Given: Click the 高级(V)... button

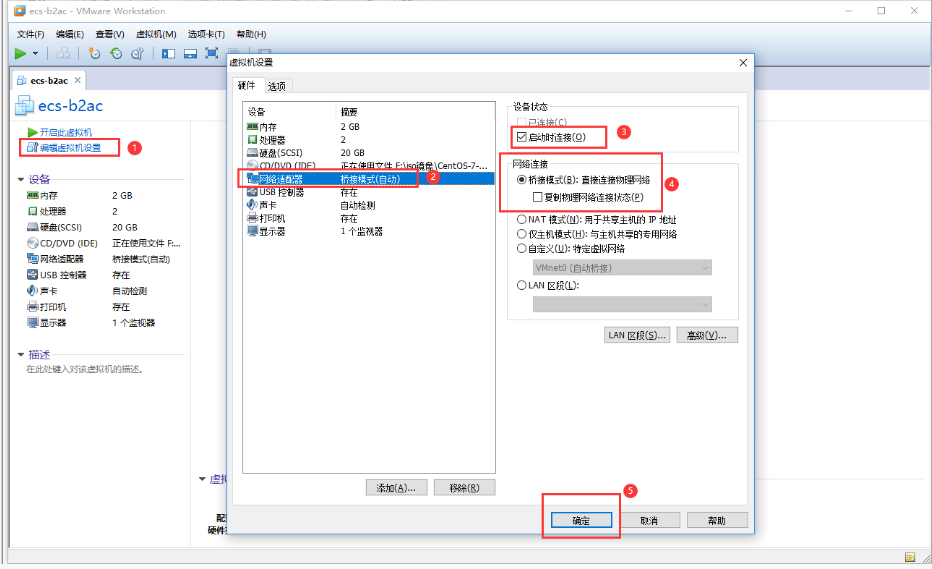Looking at the screenshot, I should pos(707,335).
